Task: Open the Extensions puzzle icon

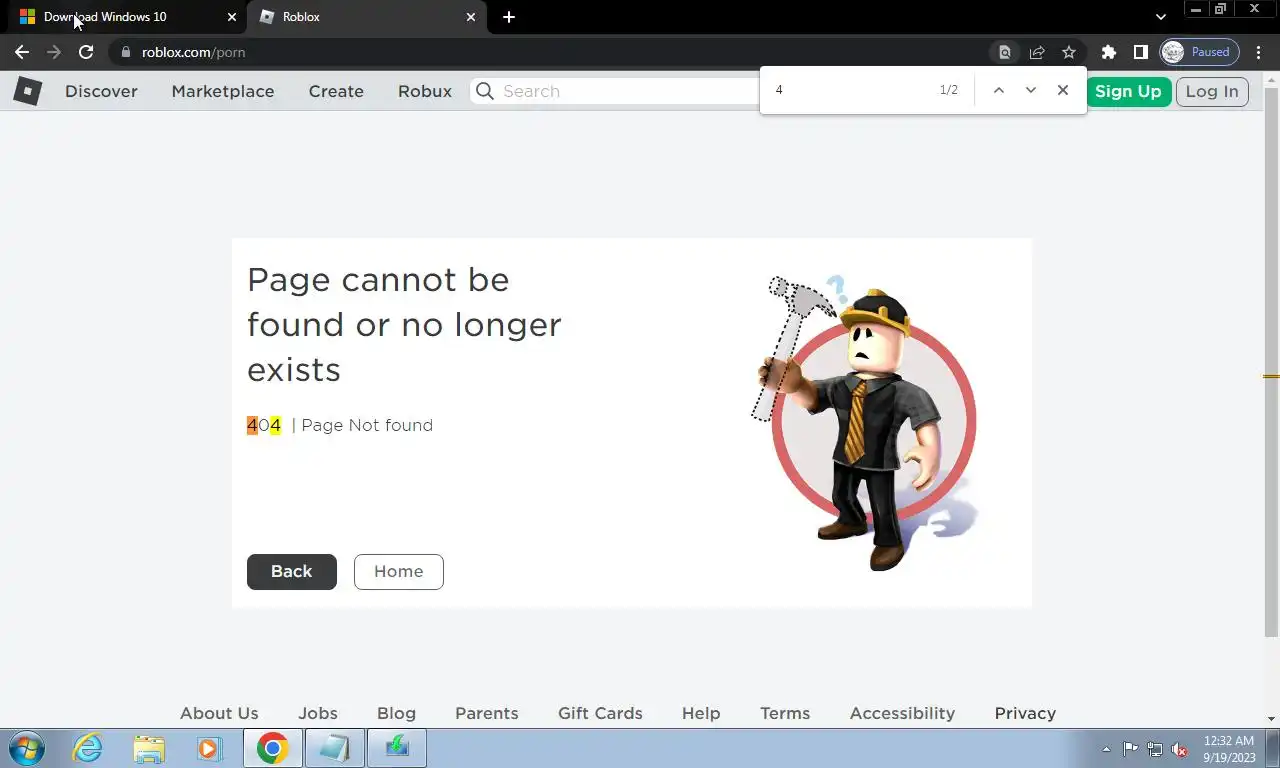Action: coord(1108,52)
